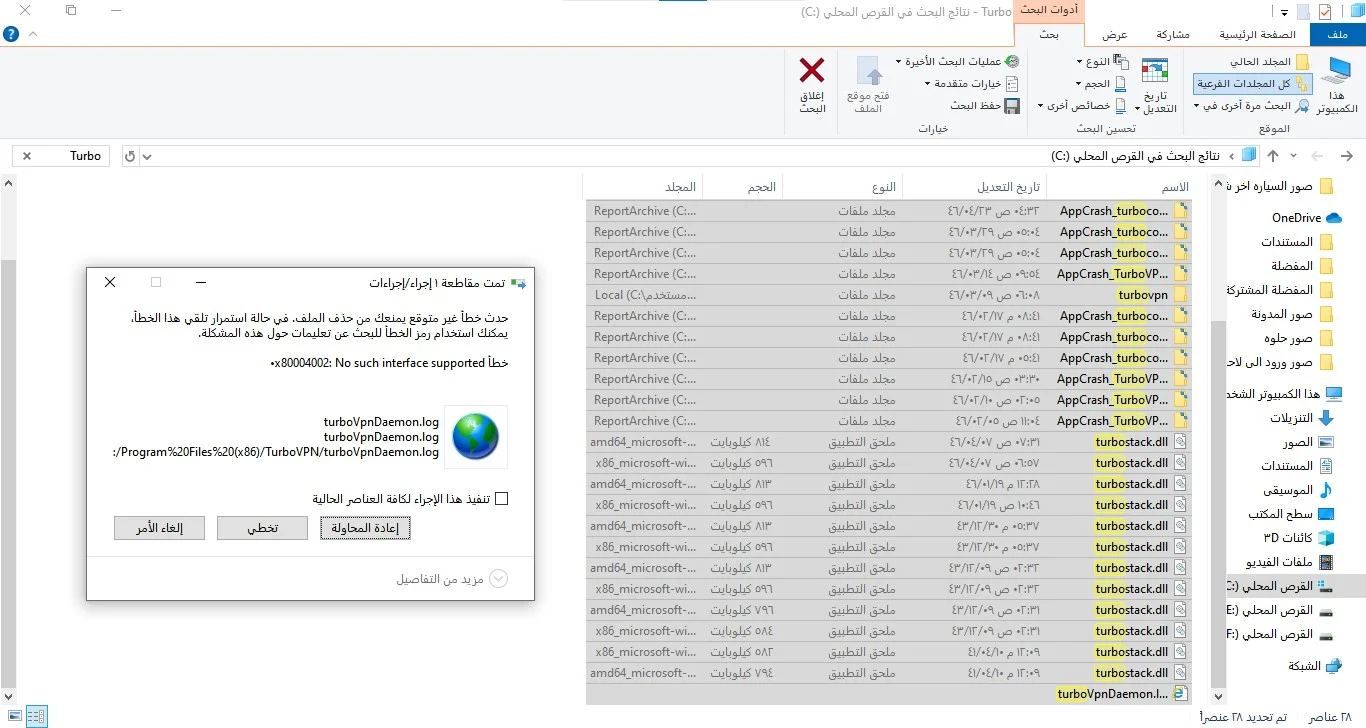Click Cancel (إلغاء الأمر) in the dialog
1366x728 pixels.
(159, 528)
